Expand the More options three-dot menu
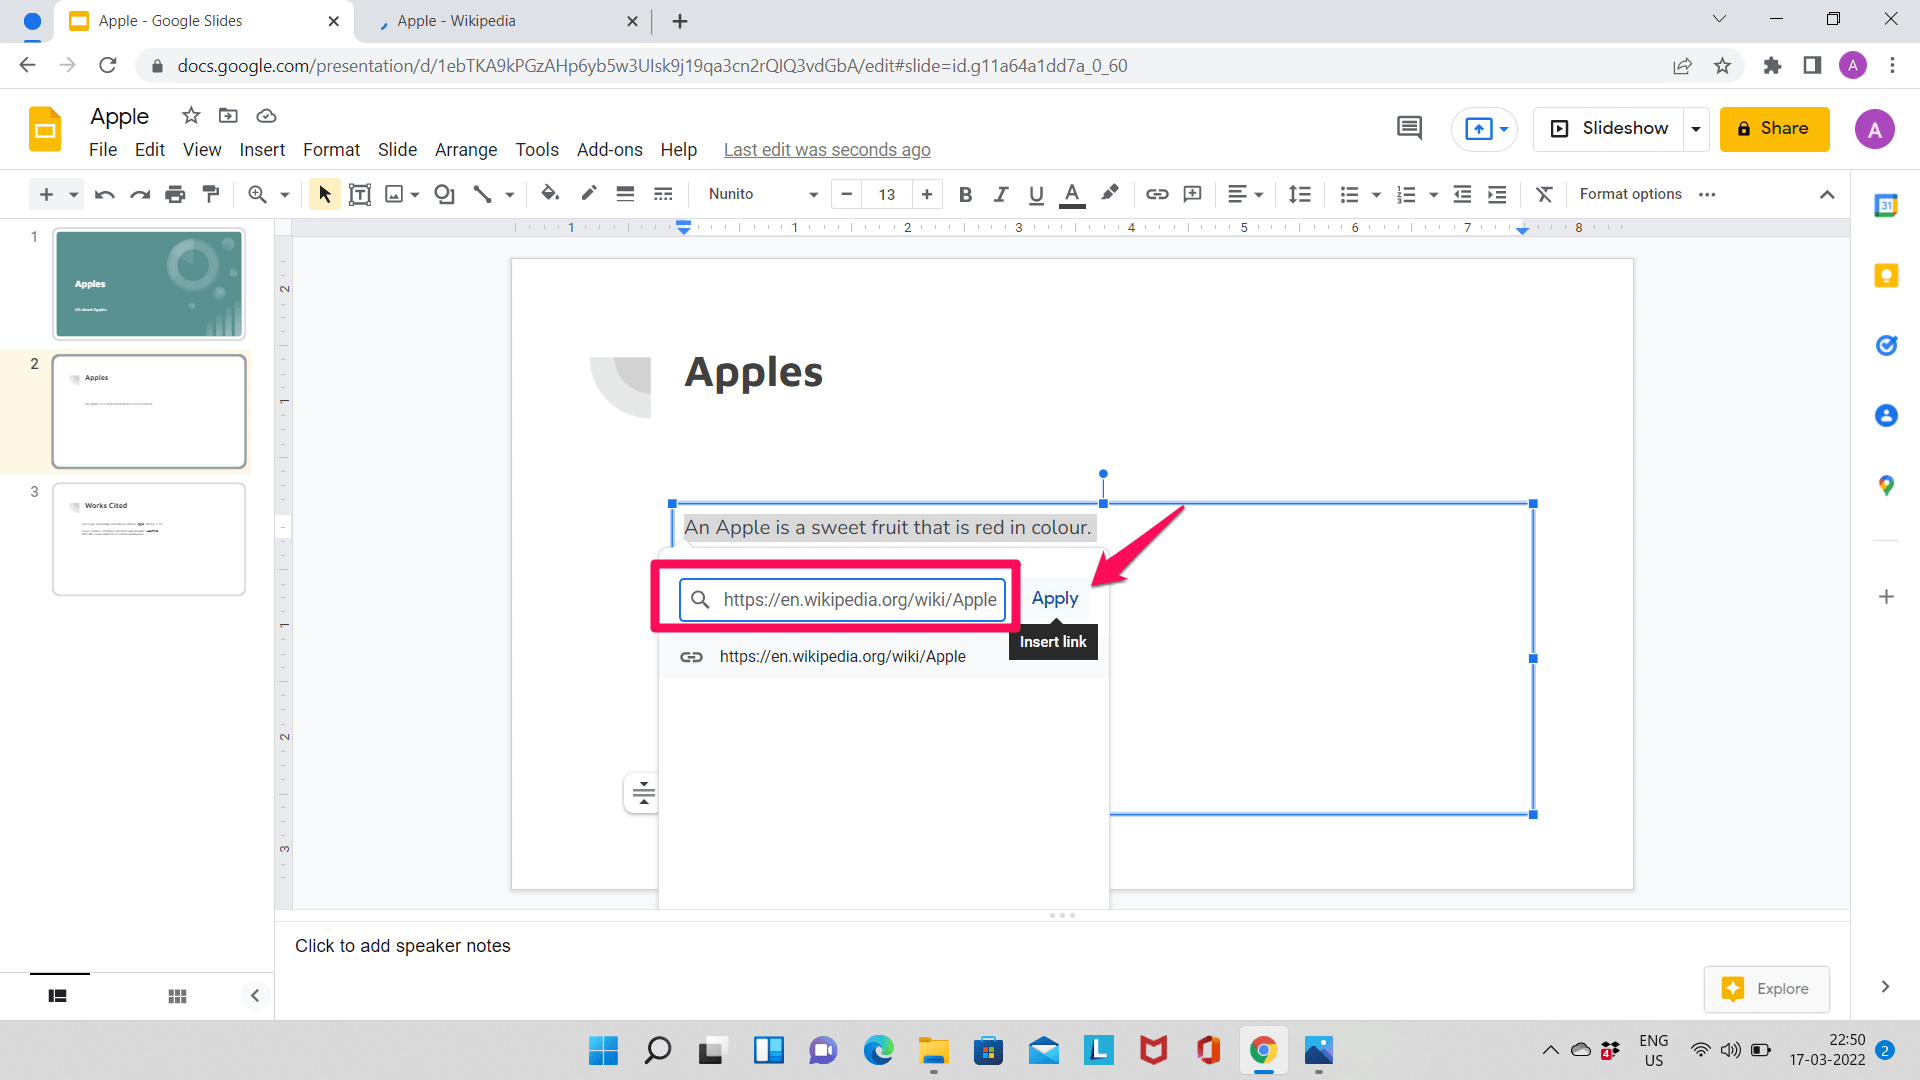This screenshot has height=1080, width=1920. click(1706, 194)
